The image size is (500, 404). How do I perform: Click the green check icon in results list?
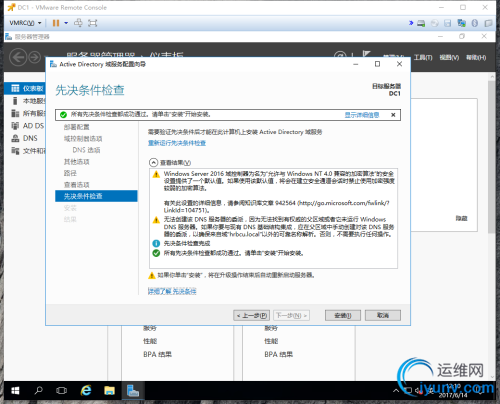coord(156,253)
